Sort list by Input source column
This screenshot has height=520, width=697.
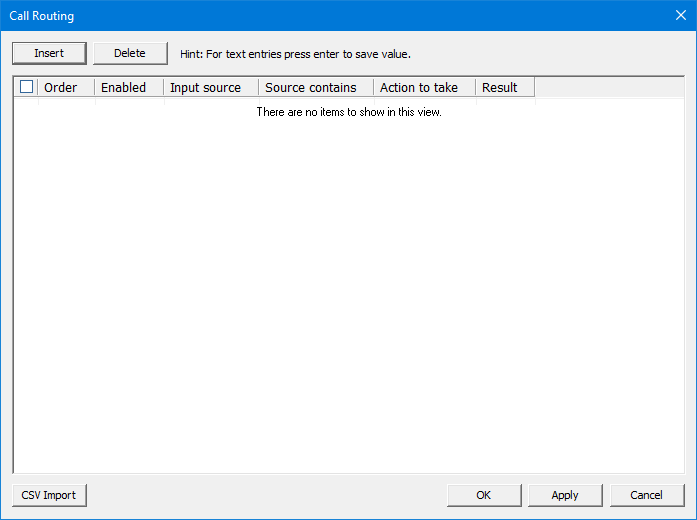pyautogui.click(x=206, y=87)
